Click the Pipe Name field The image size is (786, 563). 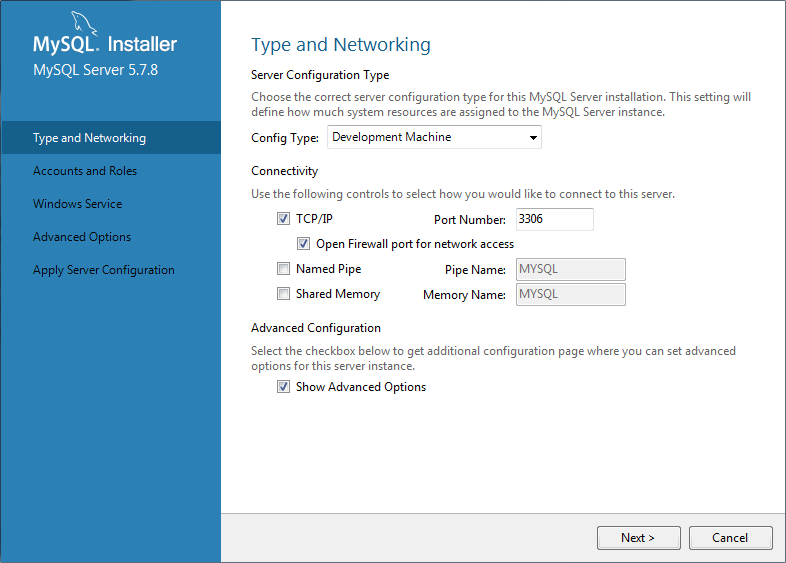[570, 269]
